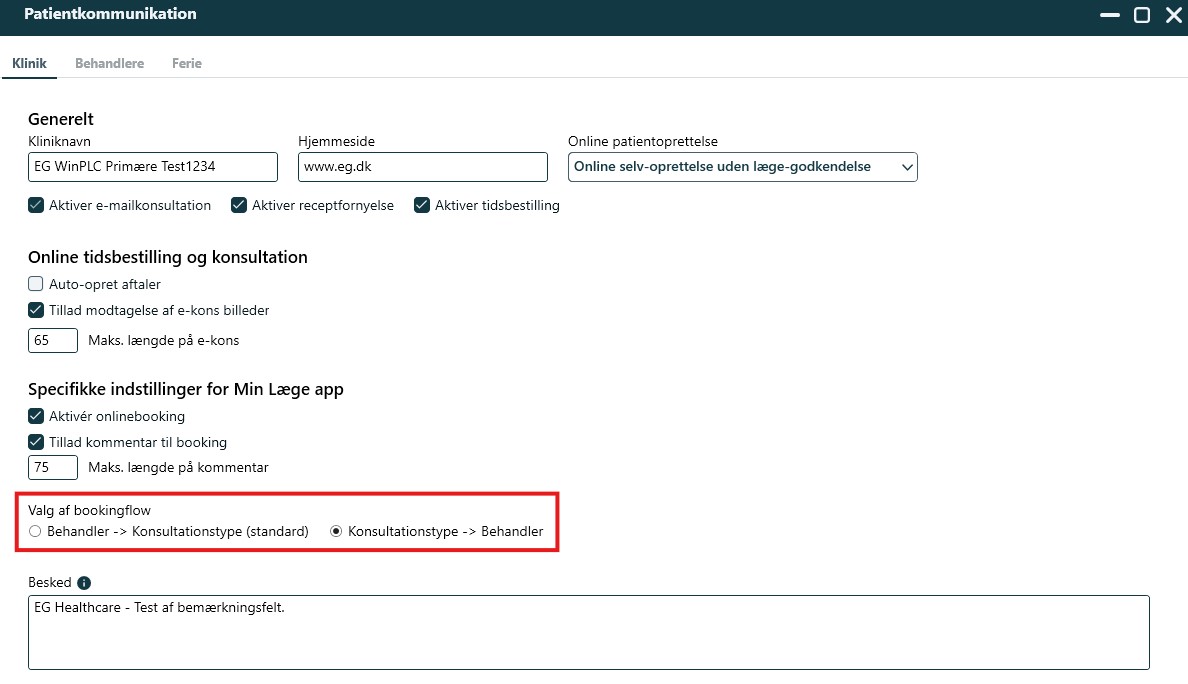The image size is (1188, 684).
Task: Uncheck Aktivér onlinebooking
Action: click(36, 416)
